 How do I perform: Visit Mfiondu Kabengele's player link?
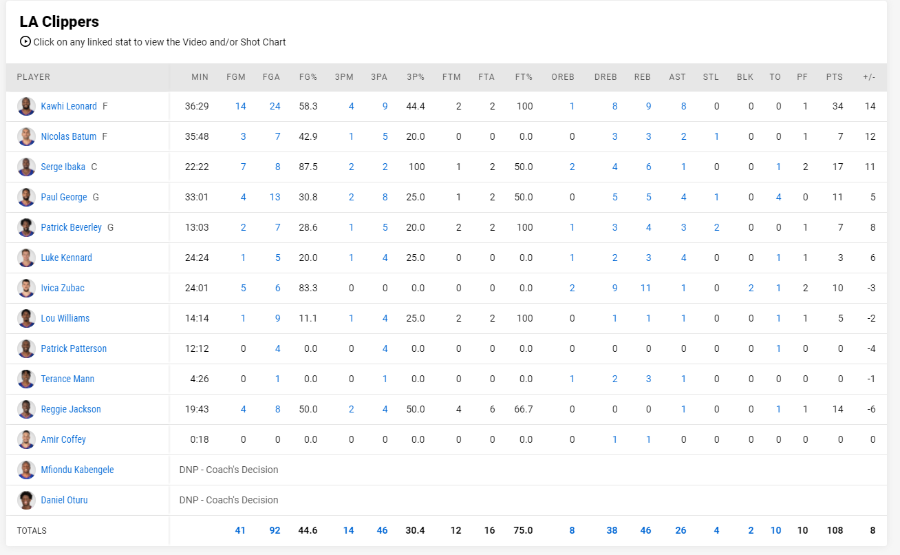77,469
